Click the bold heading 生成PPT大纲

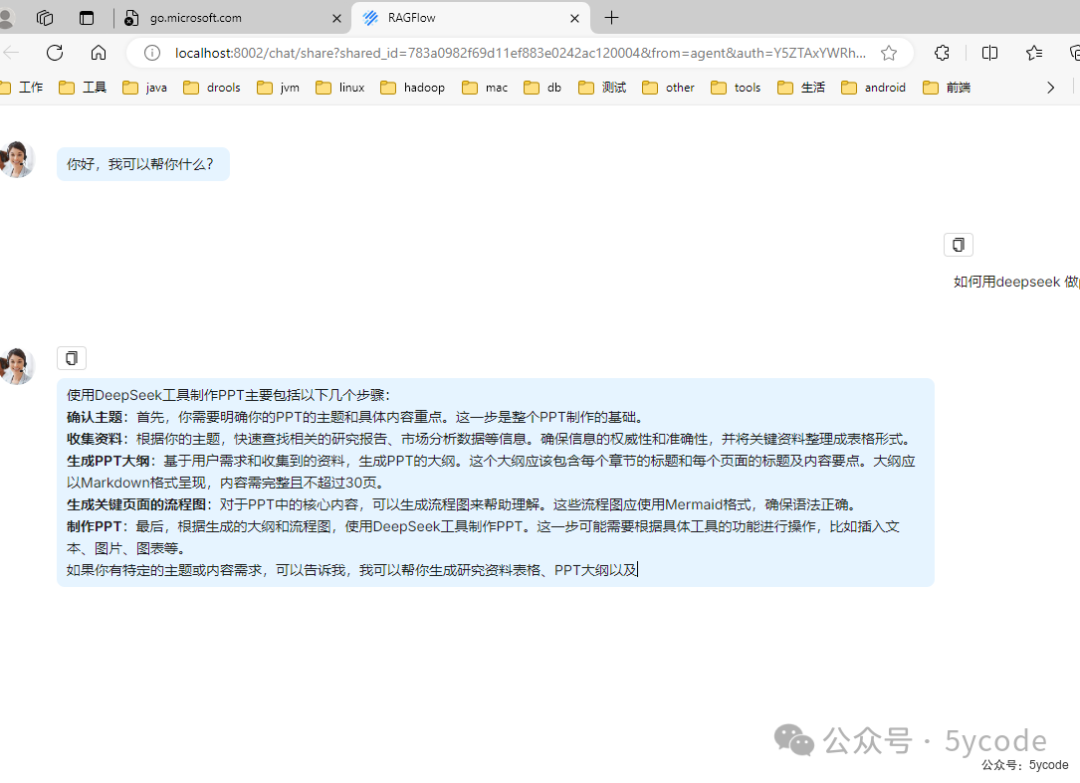[107, 461]
